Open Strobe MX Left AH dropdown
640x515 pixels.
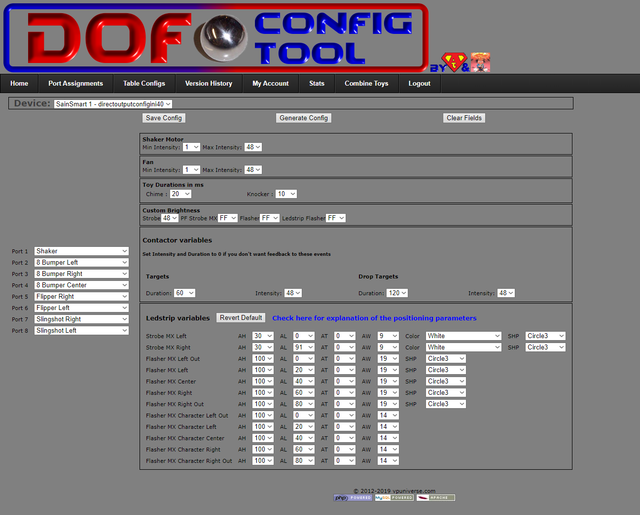pyautogui.click(x=262, y=336)
